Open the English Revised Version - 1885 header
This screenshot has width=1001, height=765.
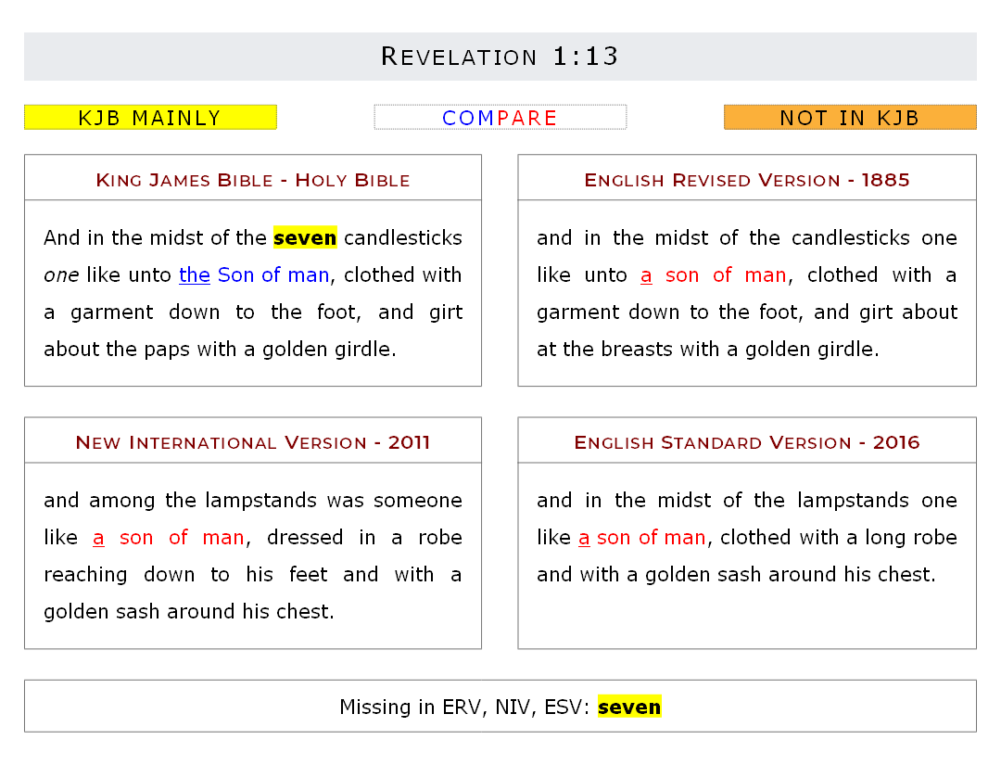point(747,180)
